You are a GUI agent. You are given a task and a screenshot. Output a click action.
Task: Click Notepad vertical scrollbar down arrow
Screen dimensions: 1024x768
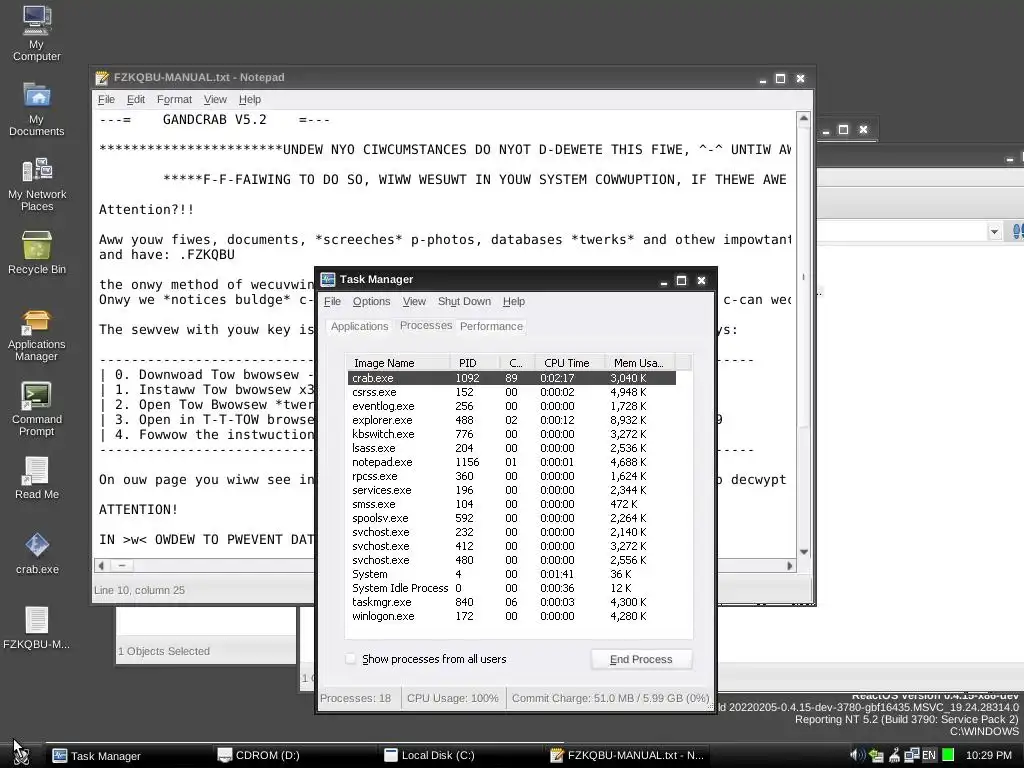click(804, 552)
